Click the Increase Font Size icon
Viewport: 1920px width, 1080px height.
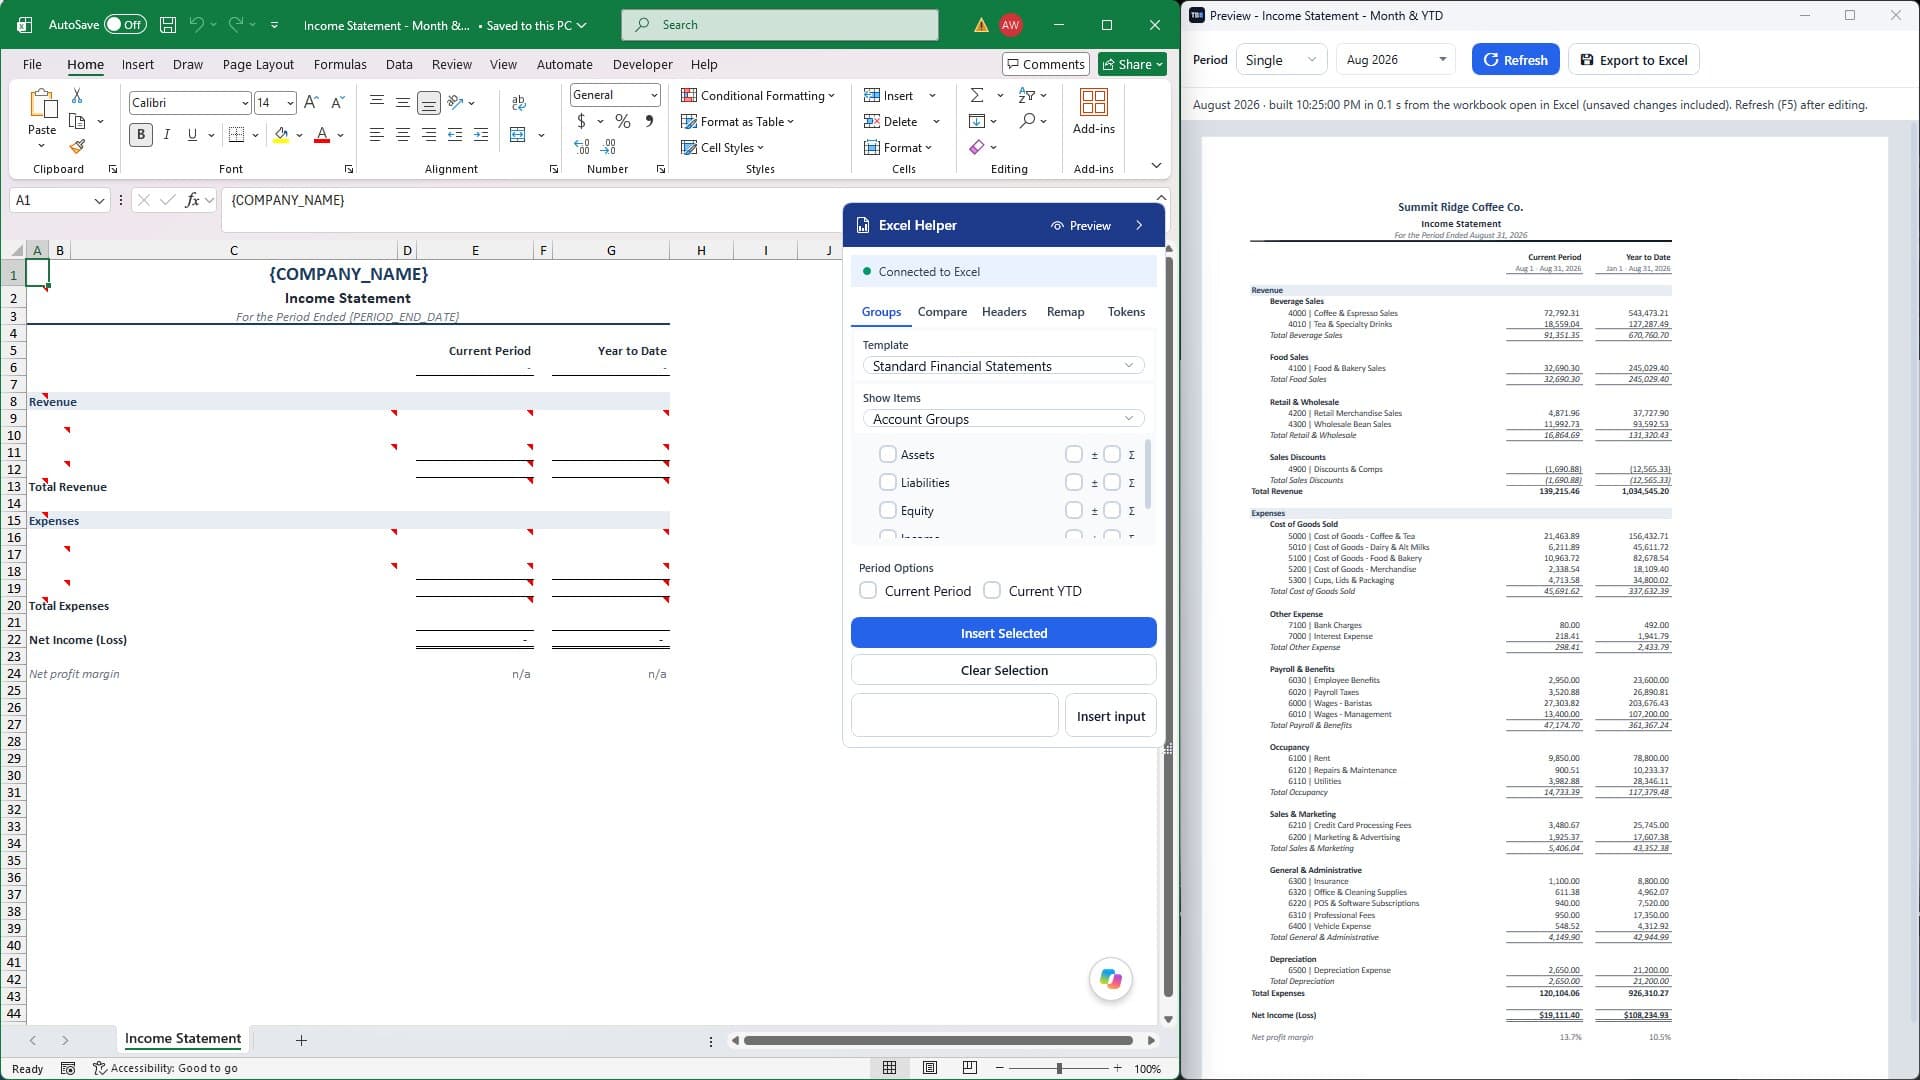click(311, 102)
